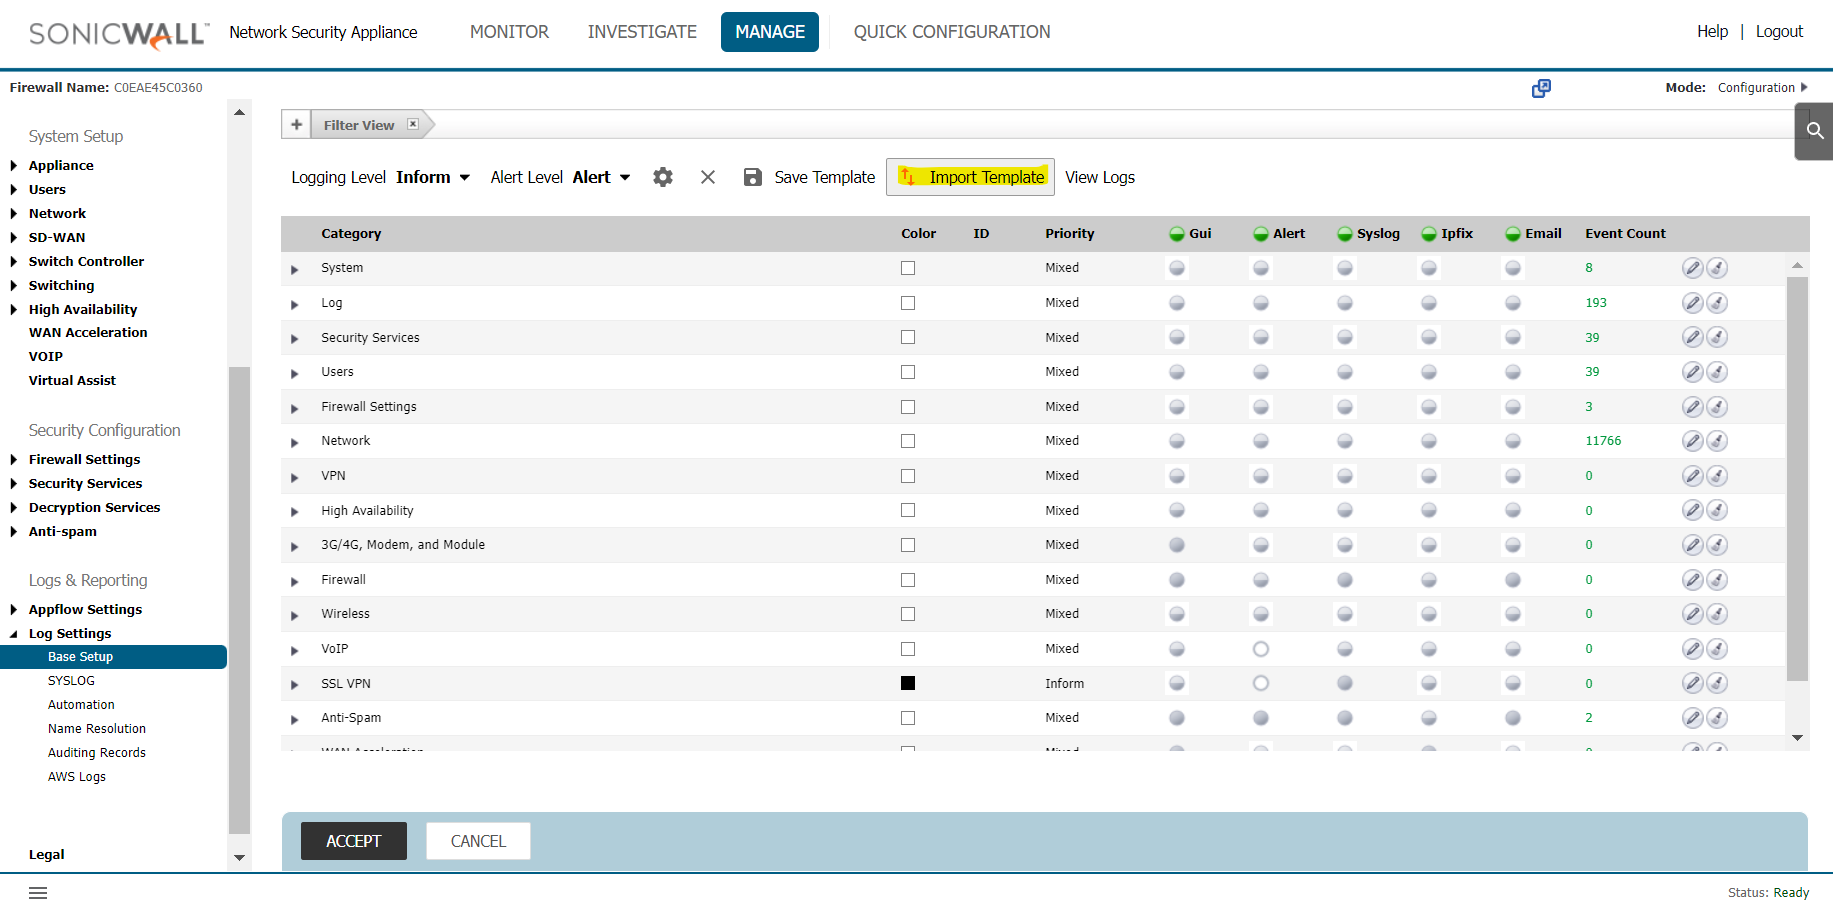This screenshot has height=904, width=1833.
Task: Click the Logout link
Action: 1779,32
